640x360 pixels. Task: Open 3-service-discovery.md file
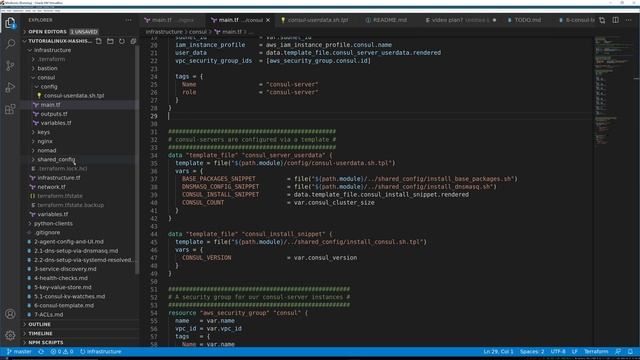click(65, 269)
